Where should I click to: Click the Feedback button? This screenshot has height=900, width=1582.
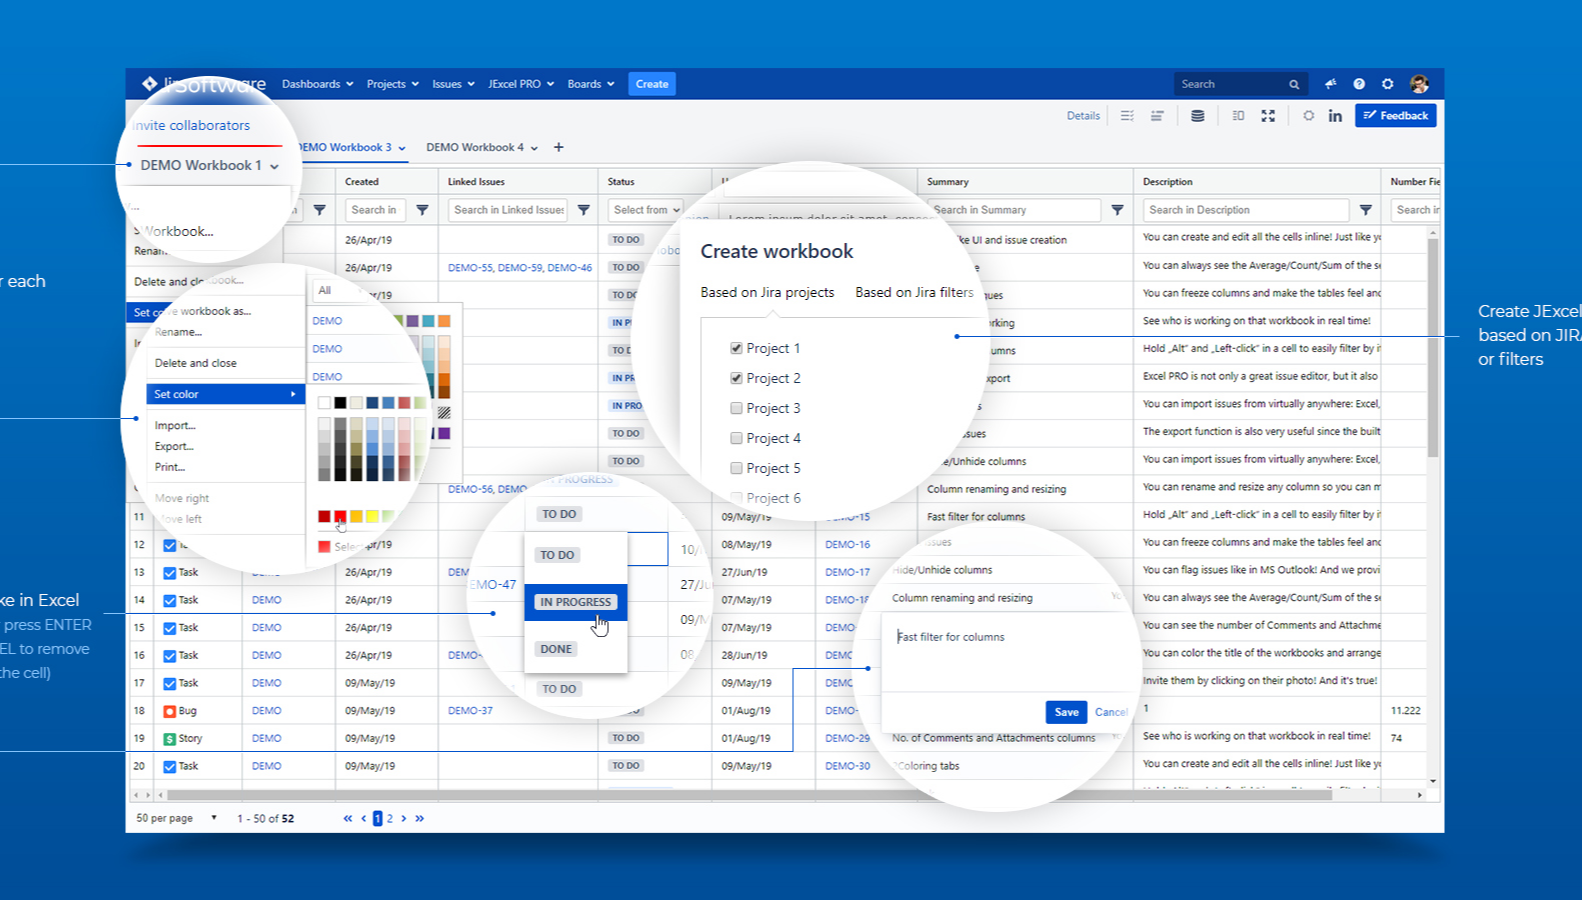point(1396,116)
